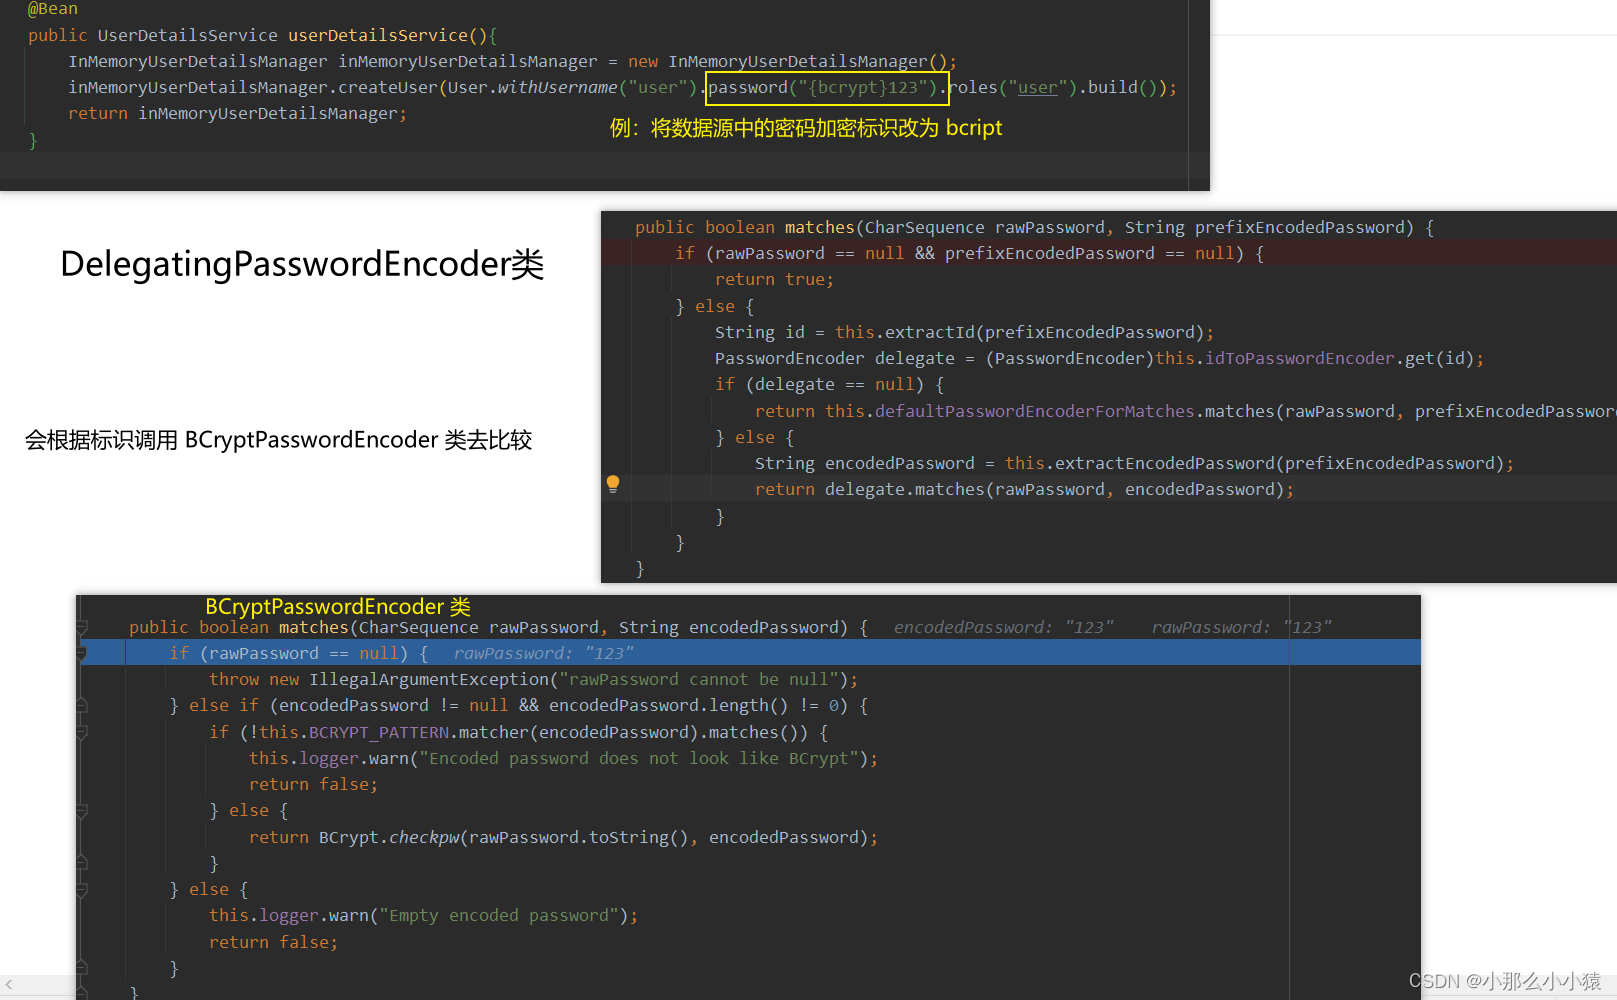This screenshot has width=1617, height=1000.
Task: Click 'if (delegate == null) {' line
Action: pos(829,384)
